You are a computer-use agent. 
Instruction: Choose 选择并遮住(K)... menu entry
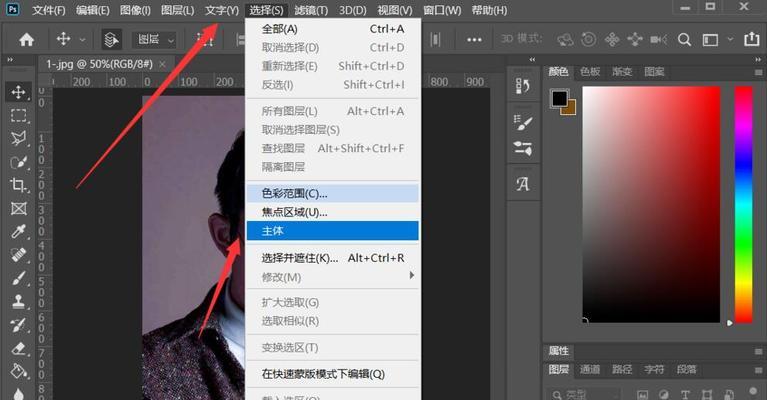click(x=333, y=258)
